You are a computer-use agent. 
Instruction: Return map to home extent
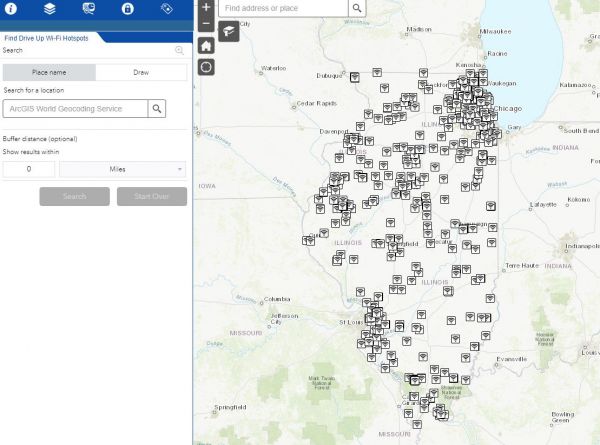point(206,46)
